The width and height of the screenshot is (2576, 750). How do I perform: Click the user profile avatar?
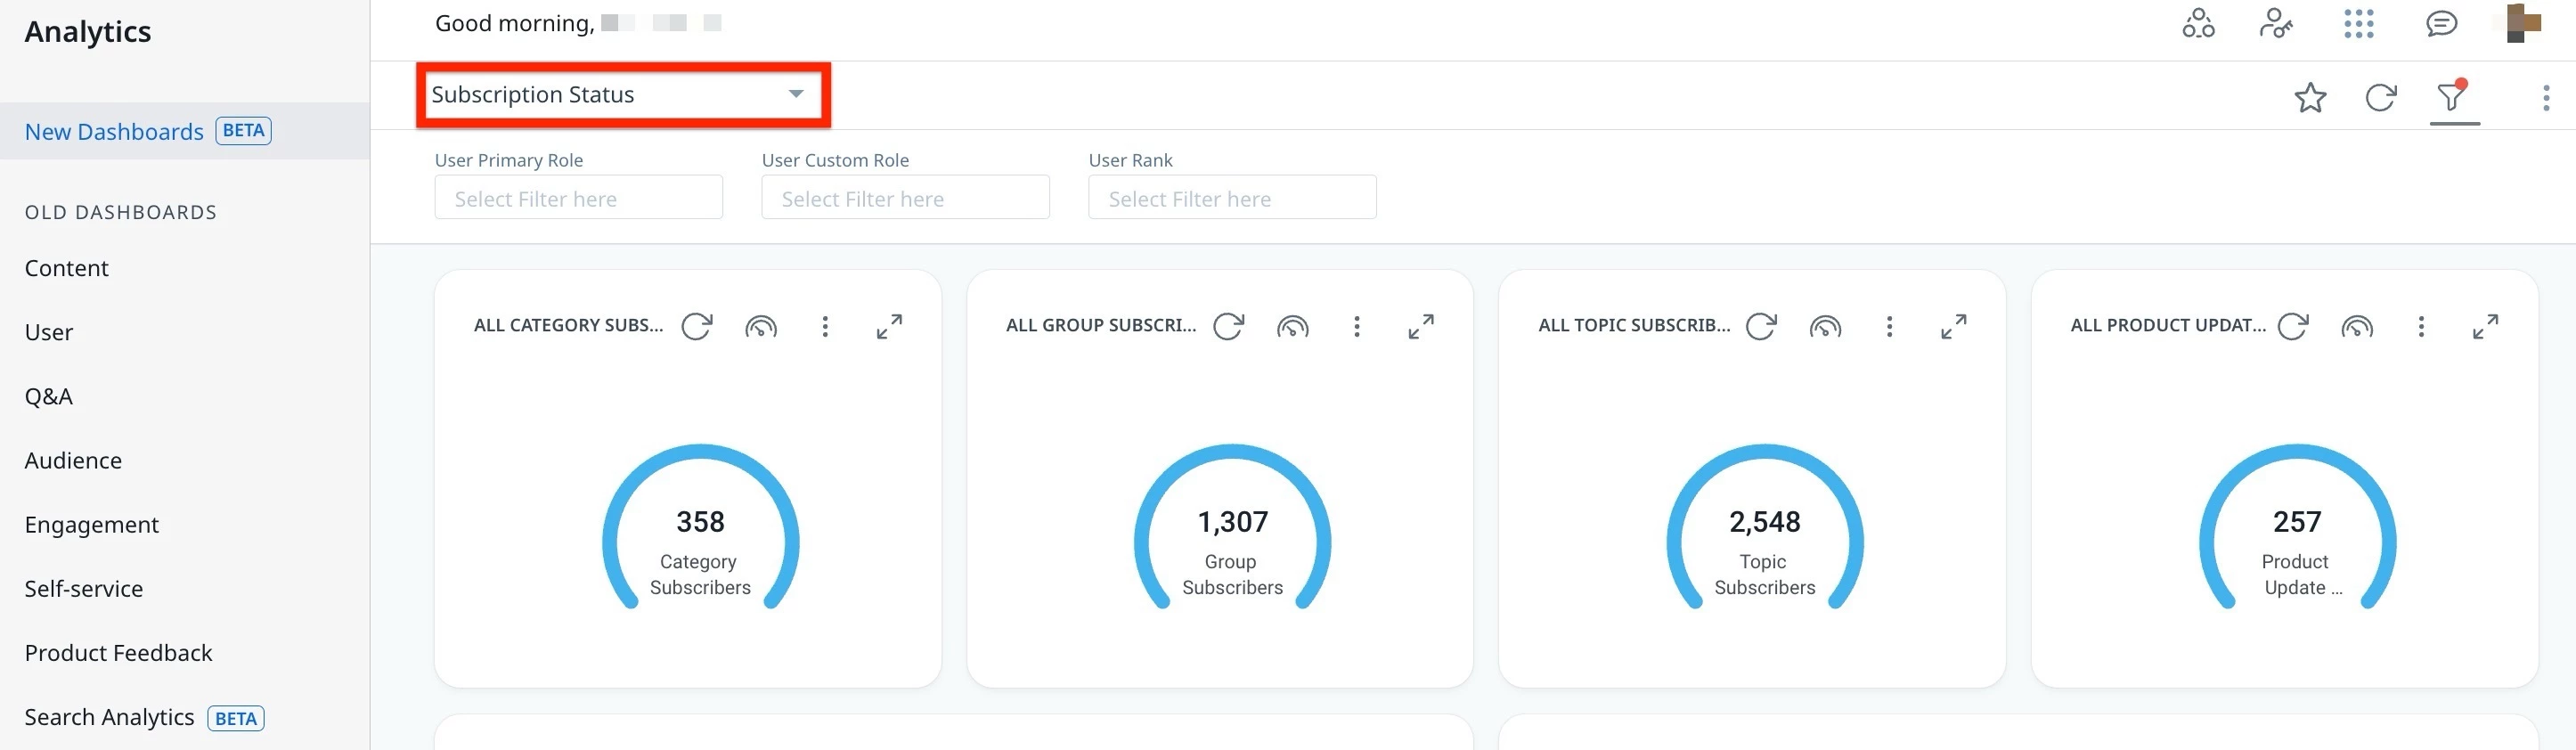(2523, 23)
